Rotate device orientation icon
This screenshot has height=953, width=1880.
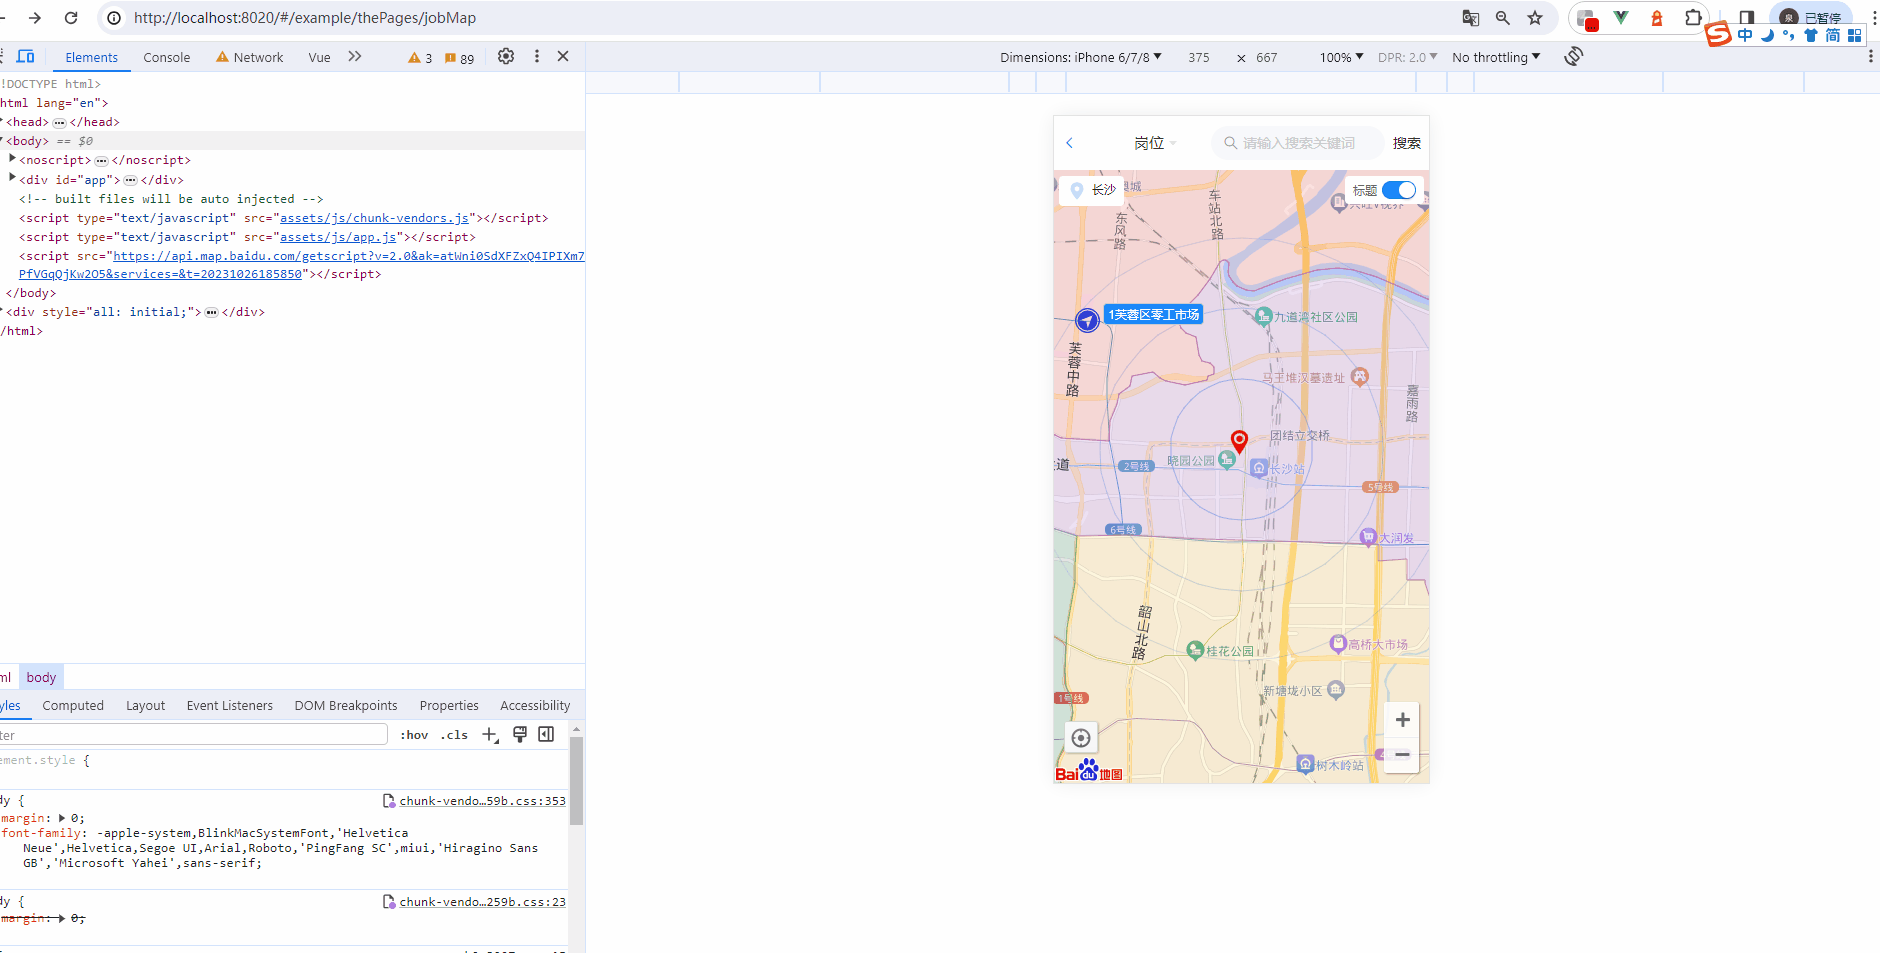click(1574, 57)
